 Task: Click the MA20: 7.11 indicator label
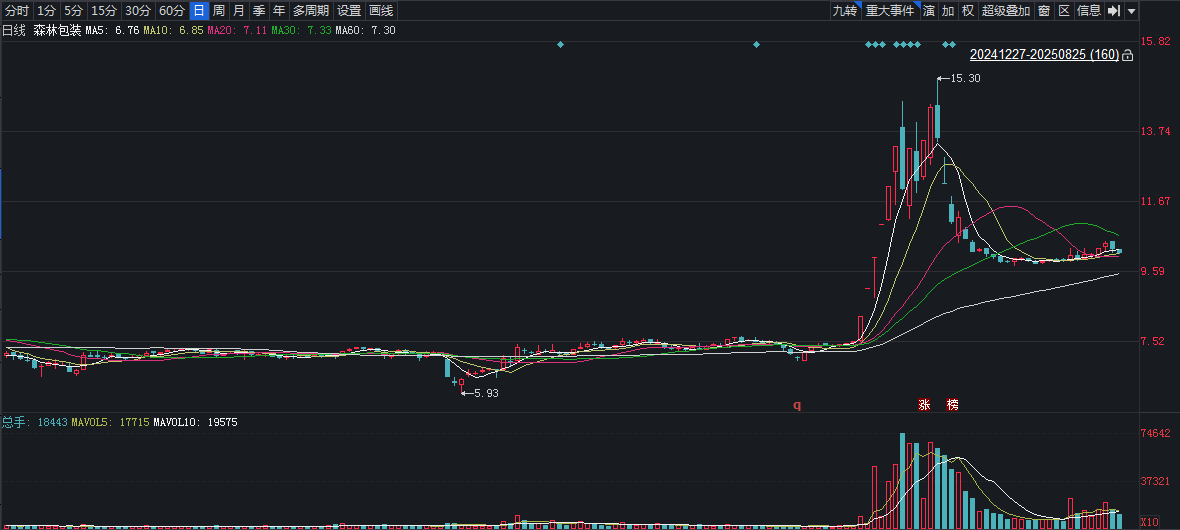point(237,31)
